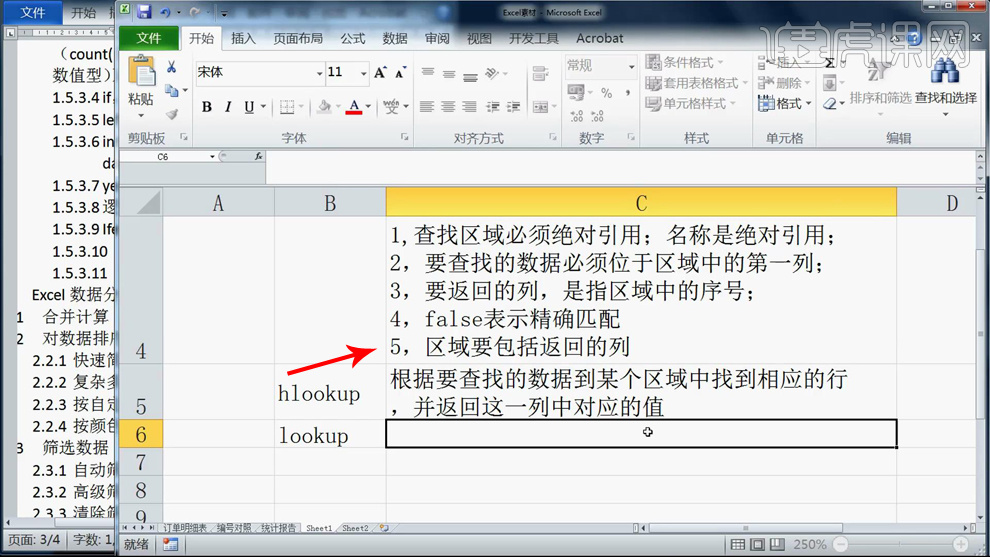The width and height of the screenshot is (990, 557).
Task: Open the Excel 文件 tab
Action: point(149,39)
